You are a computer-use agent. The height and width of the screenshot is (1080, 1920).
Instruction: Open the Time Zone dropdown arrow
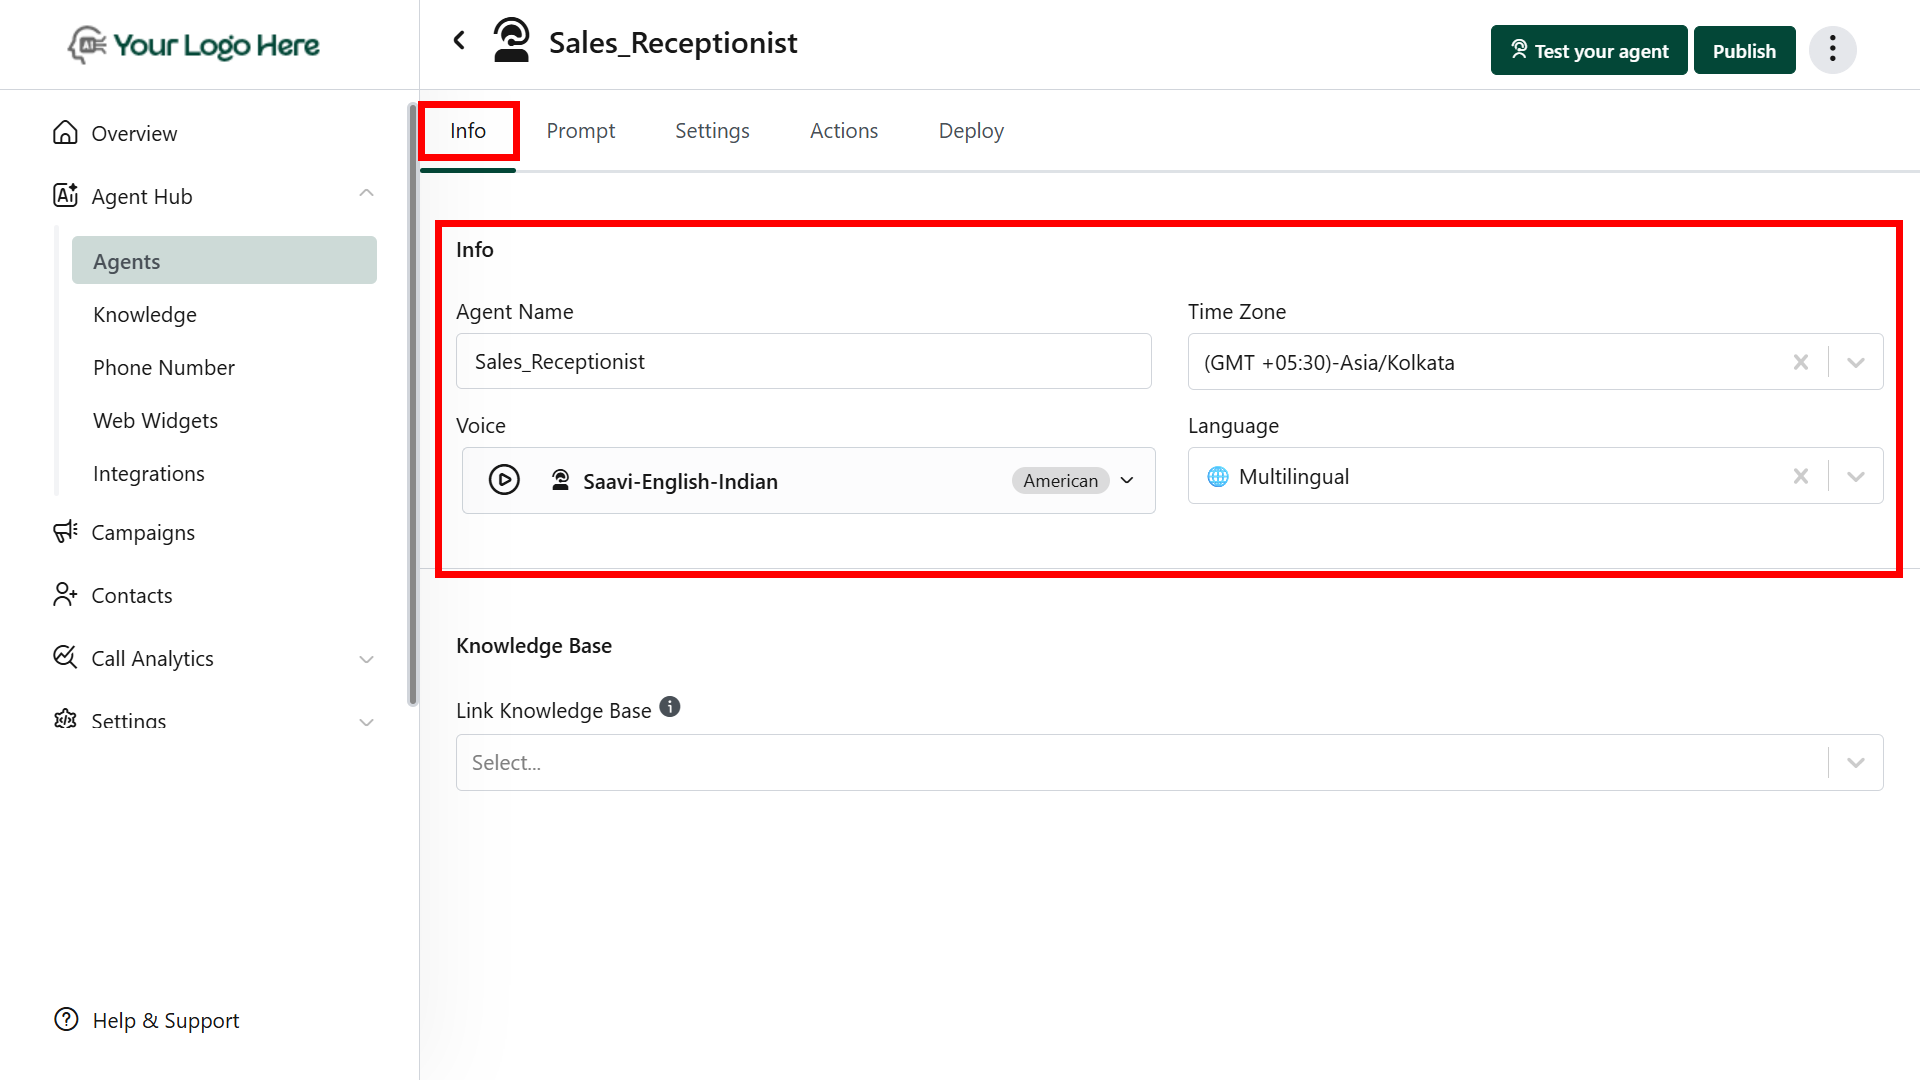coord(1856,362)
